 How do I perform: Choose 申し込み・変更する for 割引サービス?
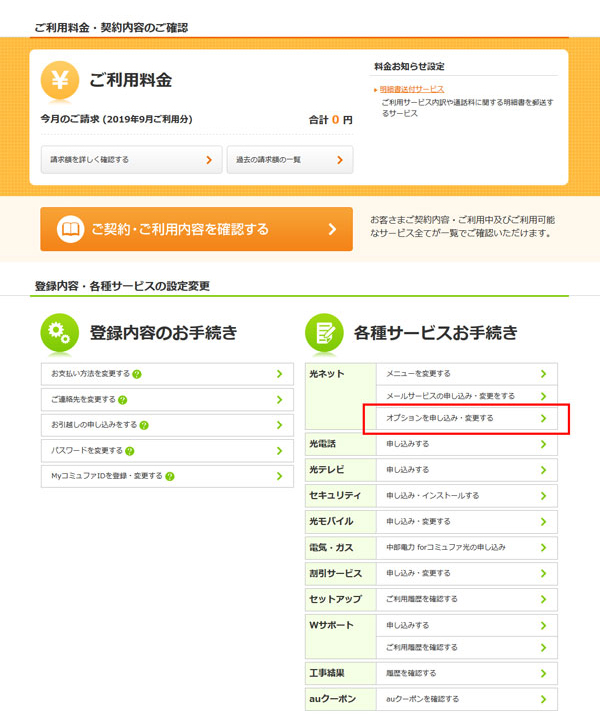point(467,574)
